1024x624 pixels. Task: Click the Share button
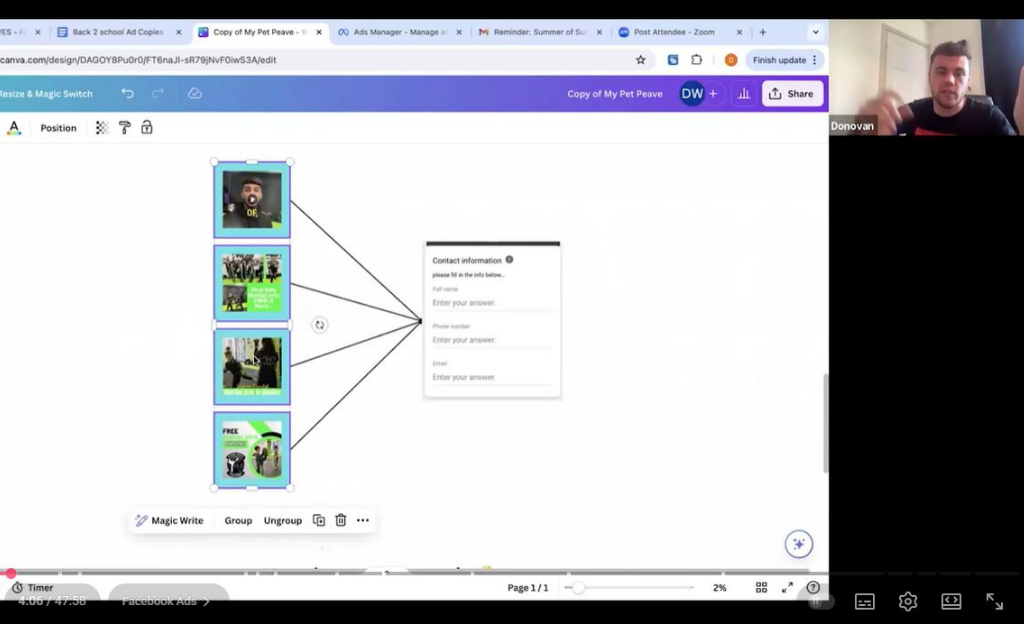pyautogui.click(x=792, y=94)
